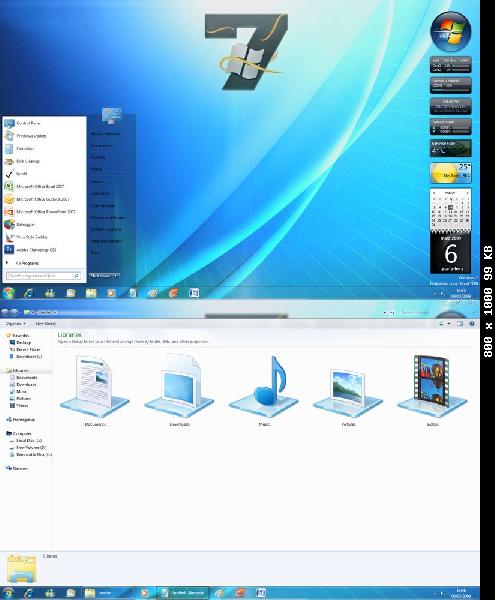This screenshot has height=600, width=495.
Task: Open Documents in the Start menu right pane
Action: pos(101,146)
